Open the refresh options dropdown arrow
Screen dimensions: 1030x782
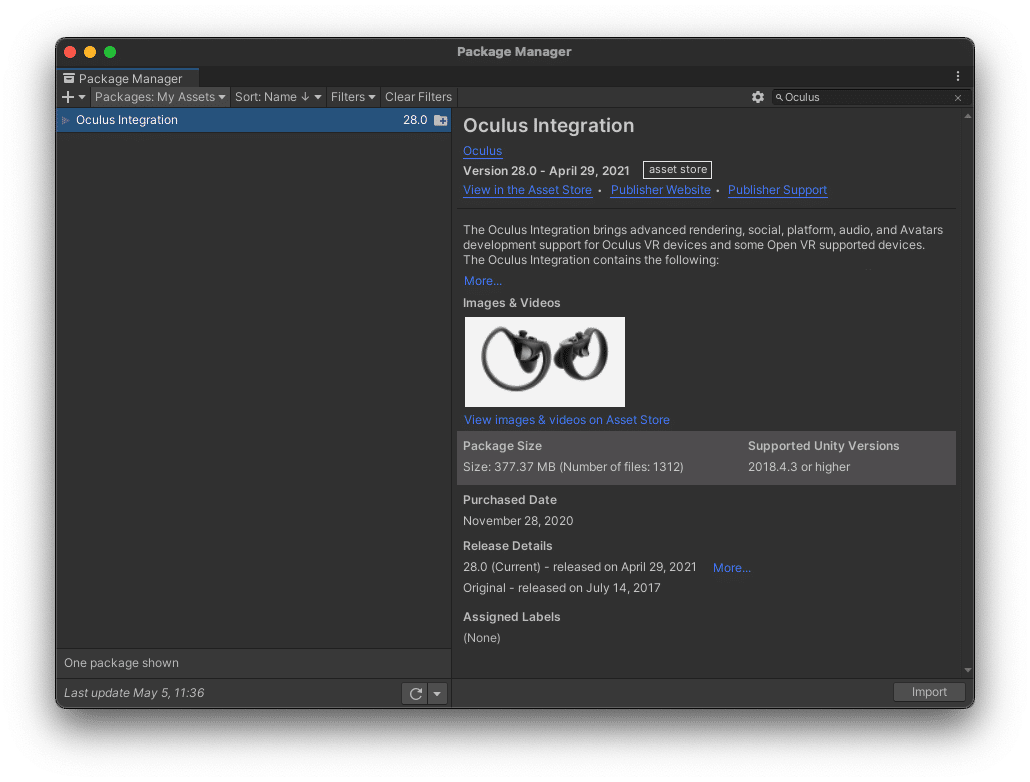click(437, 693)
